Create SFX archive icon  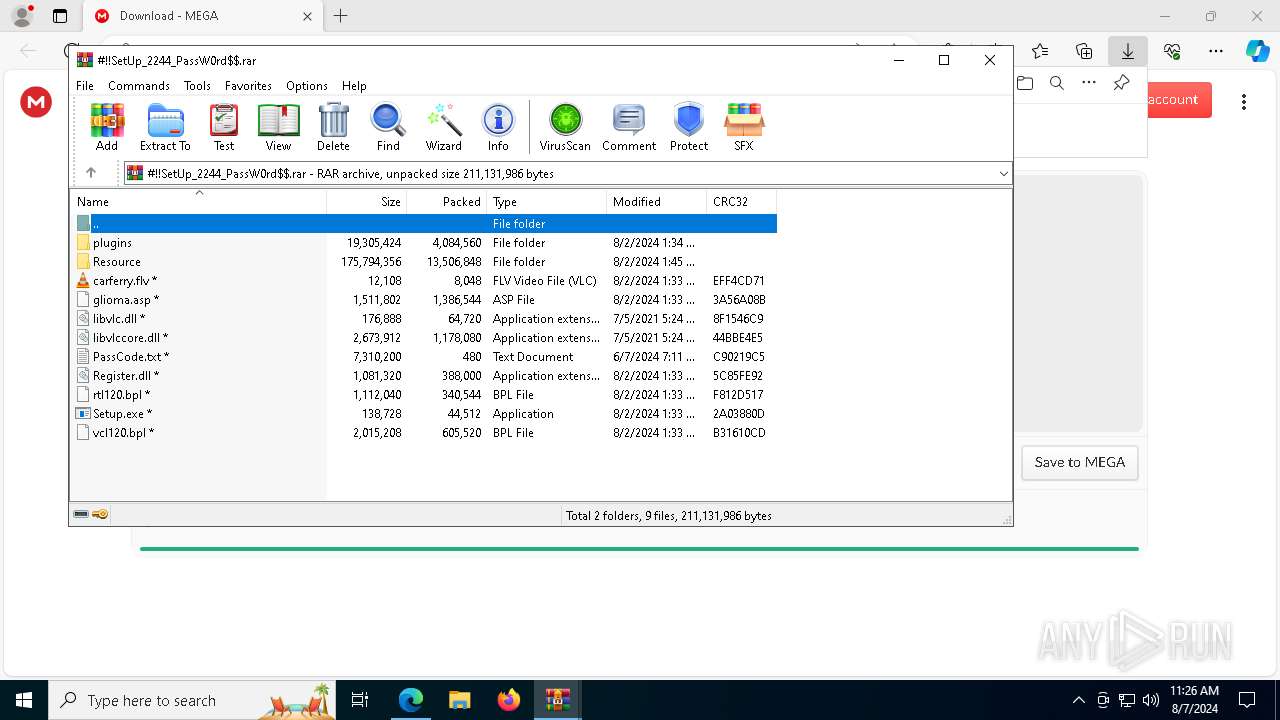click(743, 127)
